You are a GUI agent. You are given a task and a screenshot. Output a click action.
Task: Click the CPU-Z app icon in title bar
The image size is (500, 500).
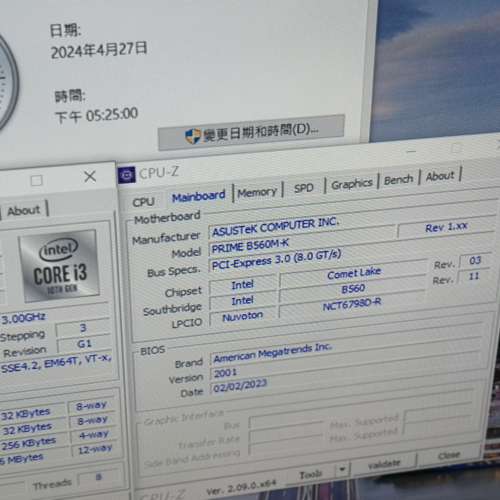coord(127,175)
